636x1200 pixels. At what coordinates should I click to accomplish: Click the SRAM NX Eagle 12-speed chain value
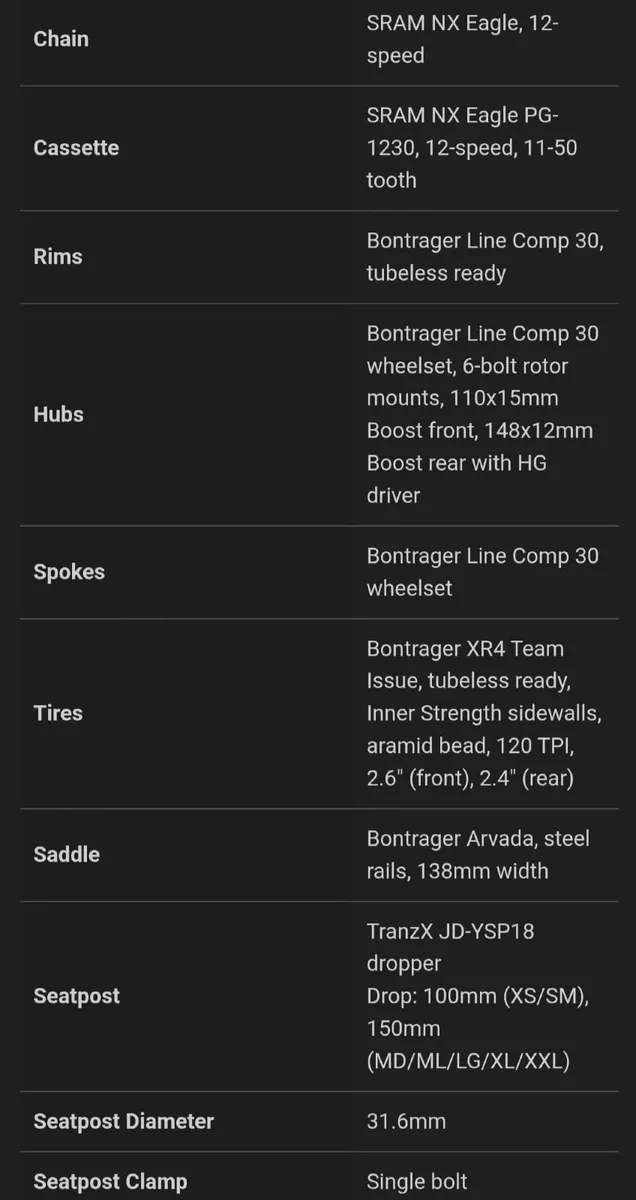[x=462, y=39]
